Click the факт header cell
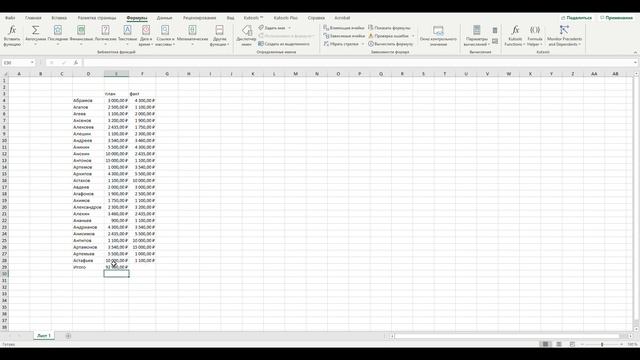The image size is (640, 360). tap(142, 94)
